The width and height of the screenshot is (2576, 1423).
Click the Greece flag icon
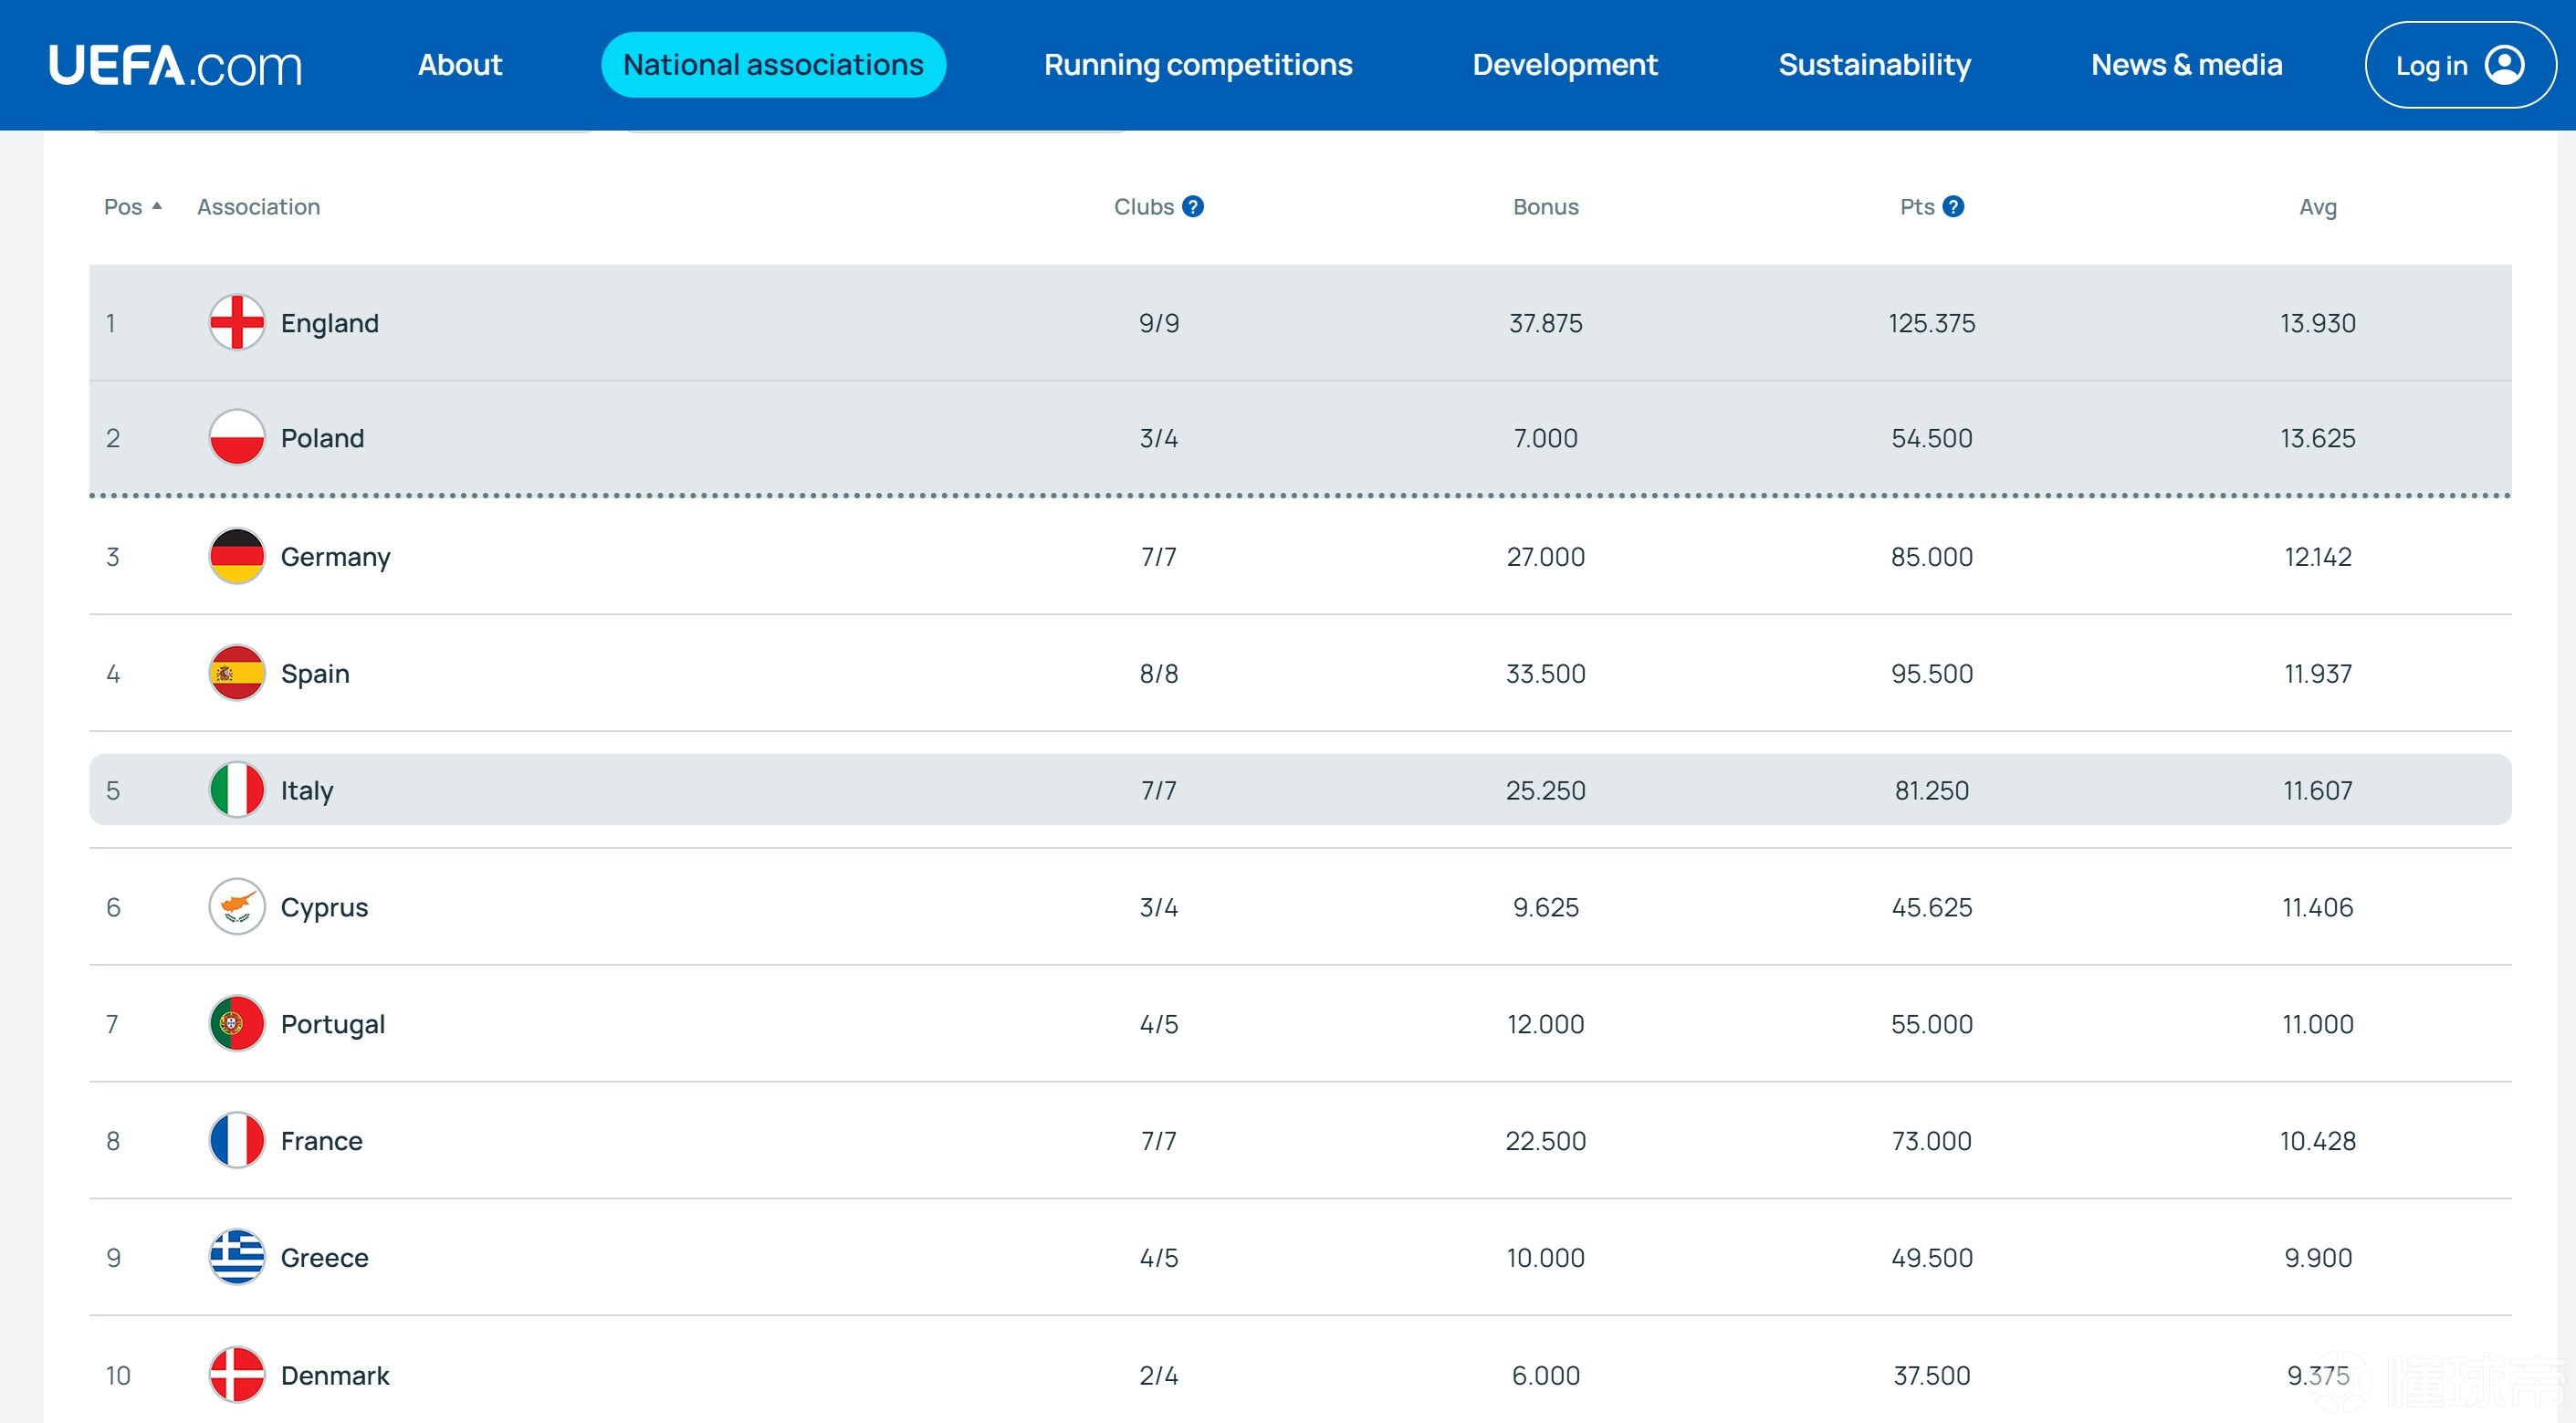coord(236,1257)
